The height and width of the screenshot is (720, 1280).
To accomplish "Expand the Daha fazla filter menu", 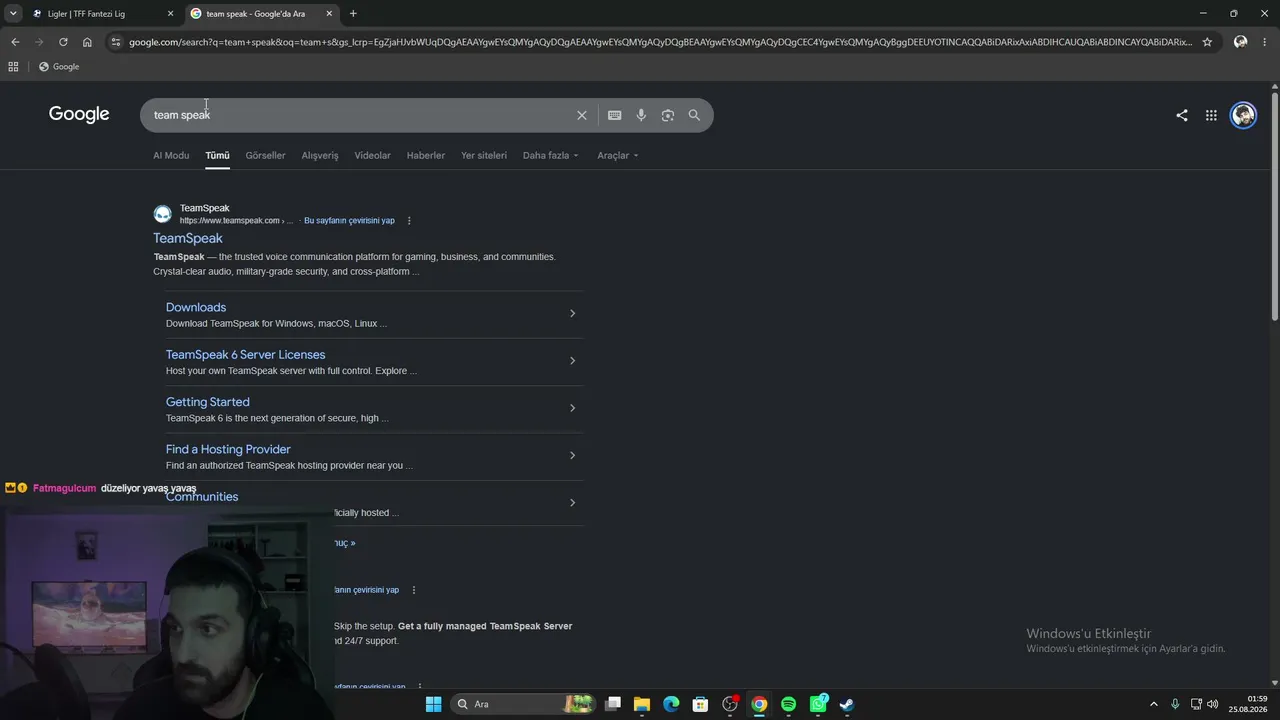I will click(x=551, y=156).
